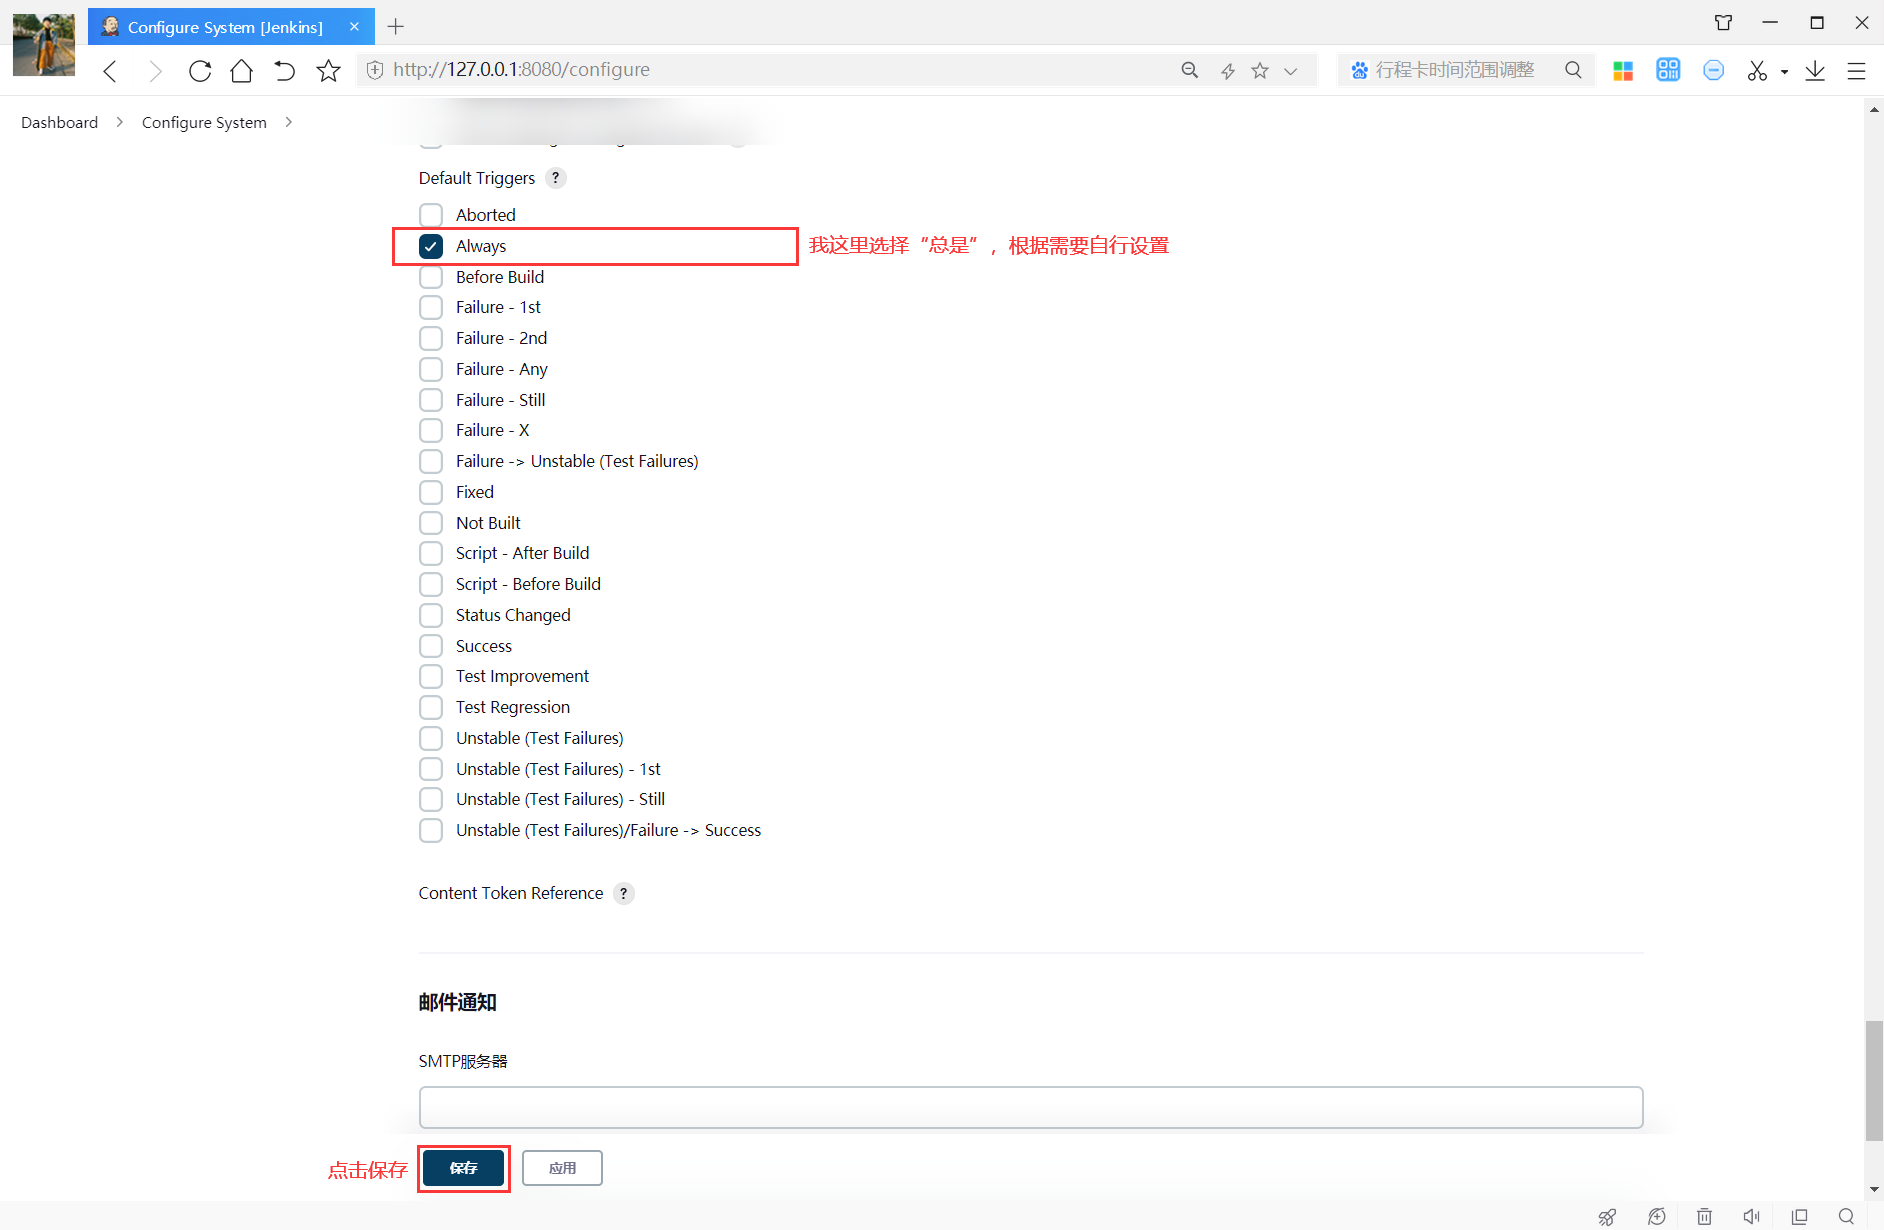Click the lightning speed mode icon
This screenshot has width=1884, height=1230.
click(1228, 70)
